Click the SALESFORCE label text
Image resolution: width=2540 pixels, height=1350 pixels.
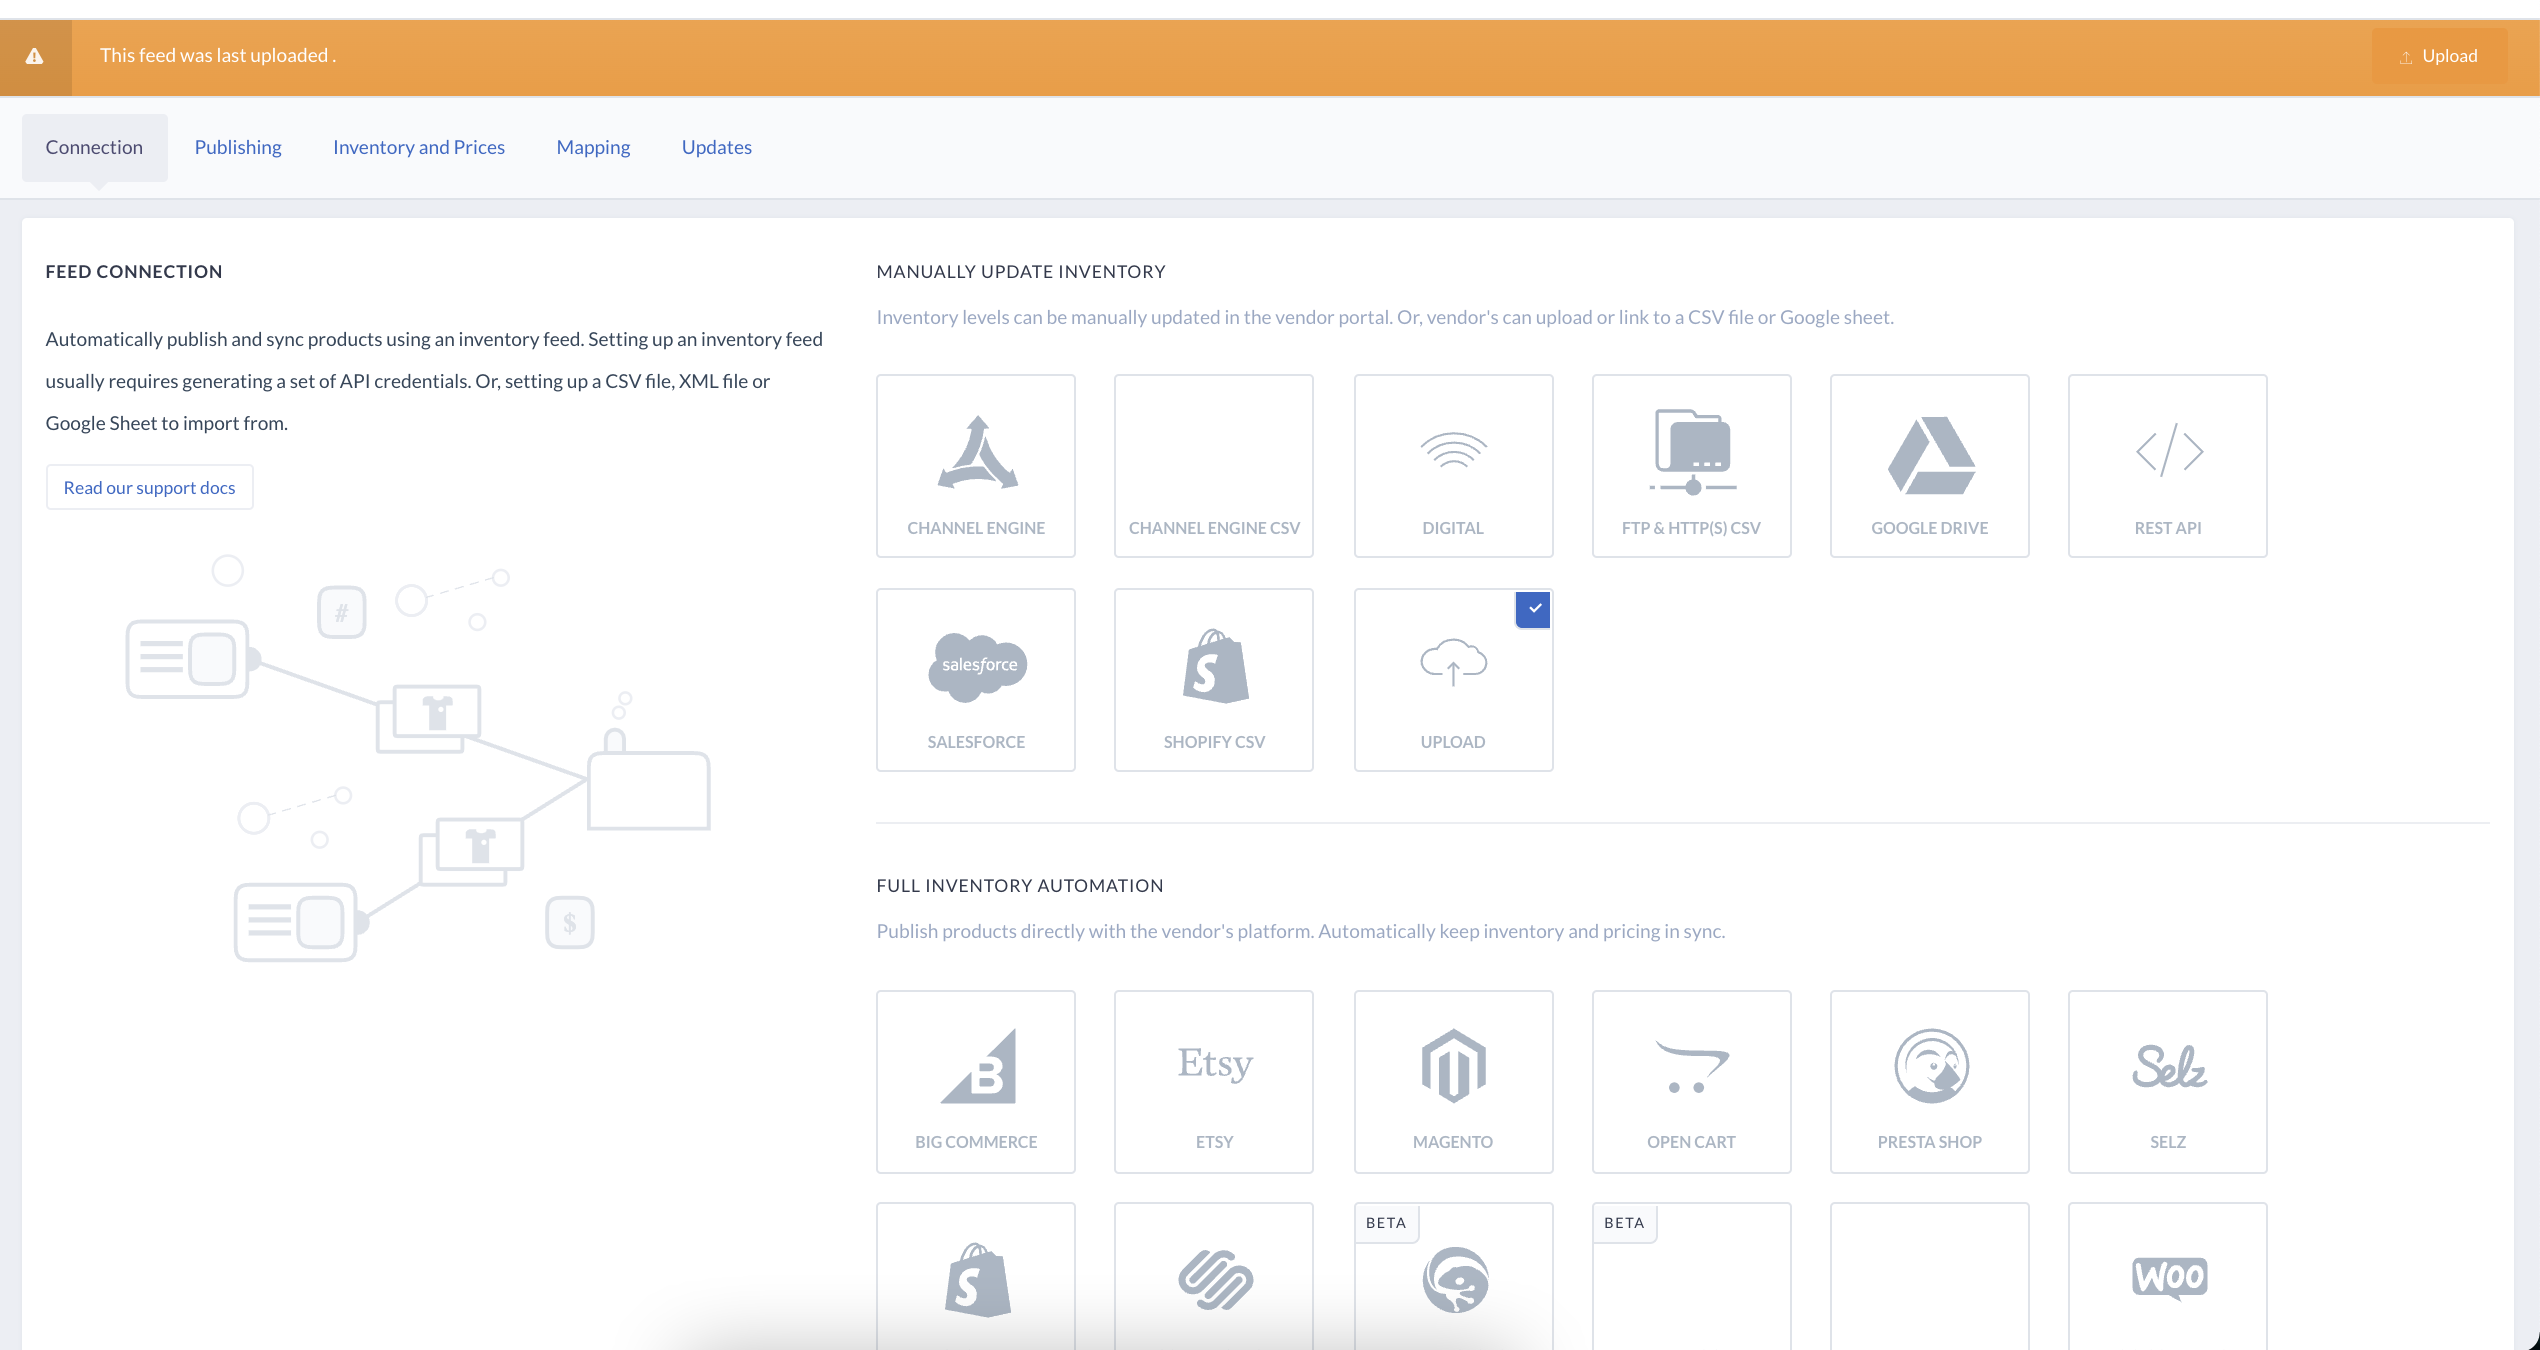[976, 742]
